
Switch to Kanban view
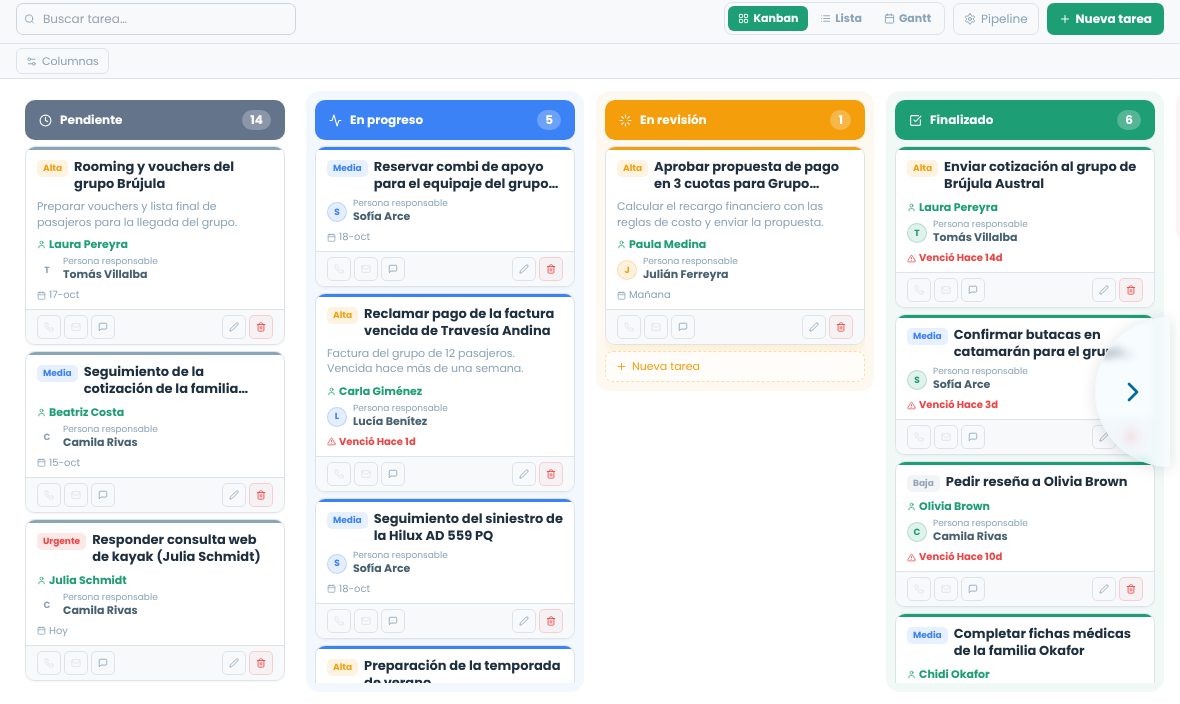click(768, 19)
